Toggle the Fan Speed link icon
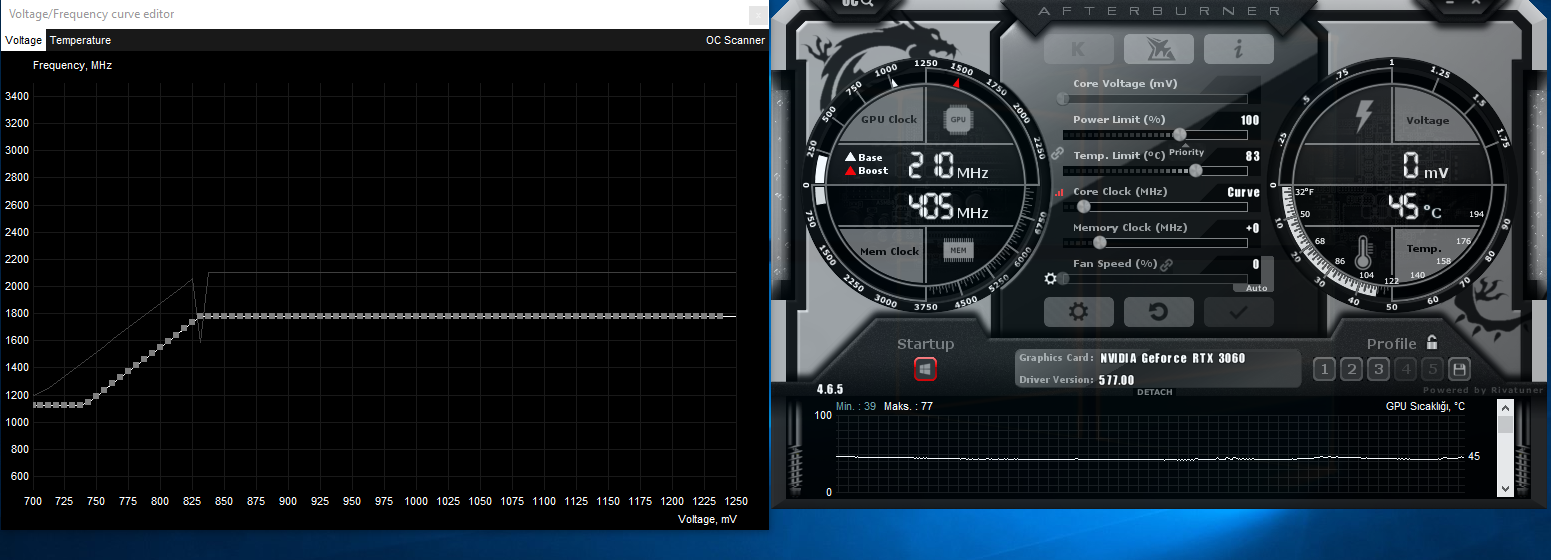Screen dimensions: 1551x560 pyautogui.click(x=1165, y=264)
